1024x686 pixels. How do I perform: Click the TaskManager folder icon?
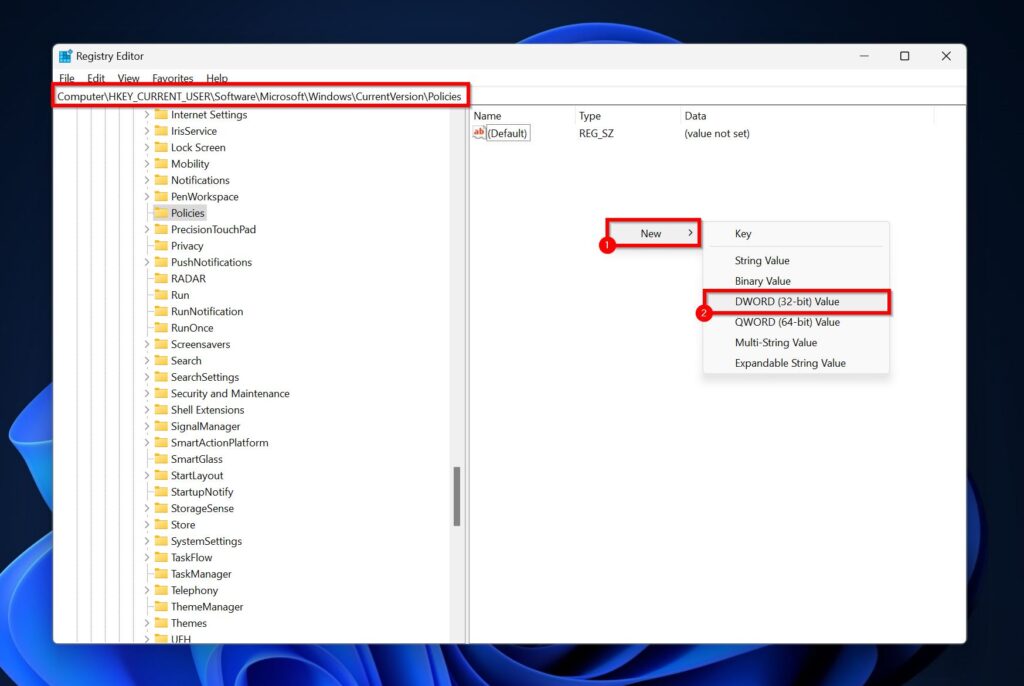coord(160,574)
